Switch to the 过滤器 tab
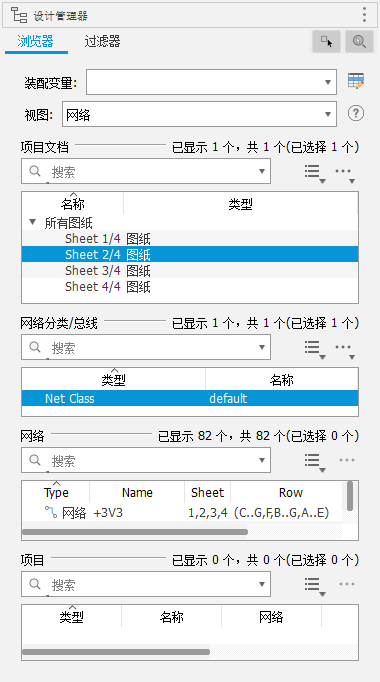Screen dimensions: 380x682 click(x=102, y=41)
